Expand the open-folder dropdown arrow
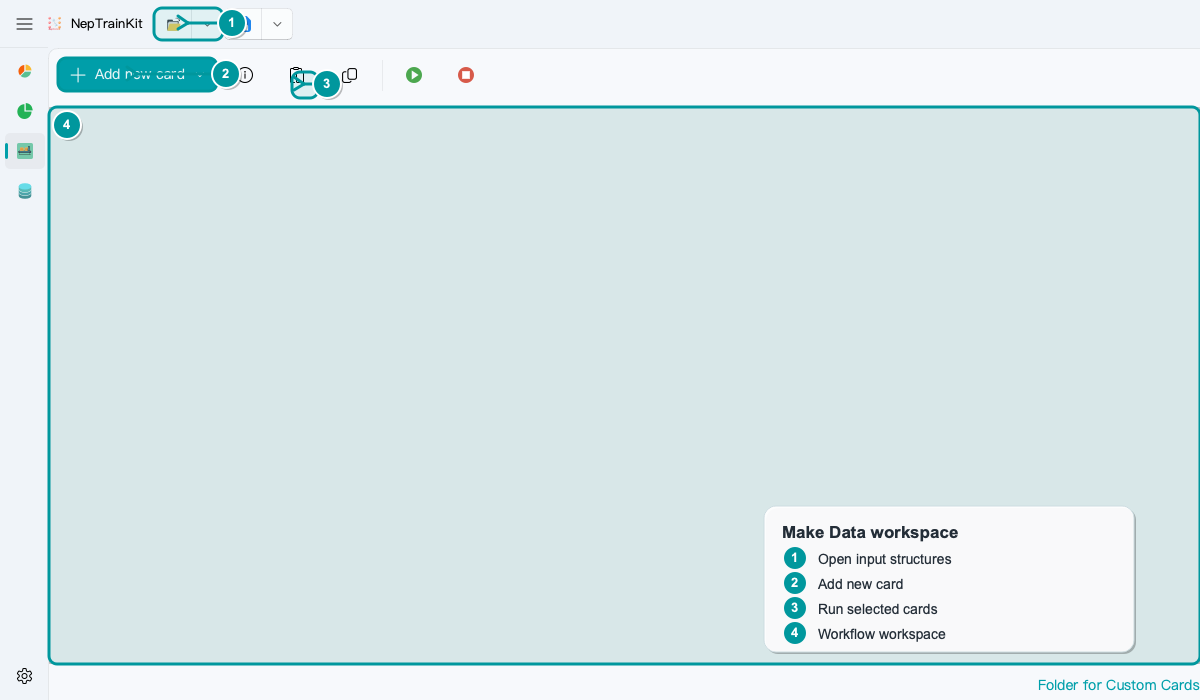 [207, 24]
